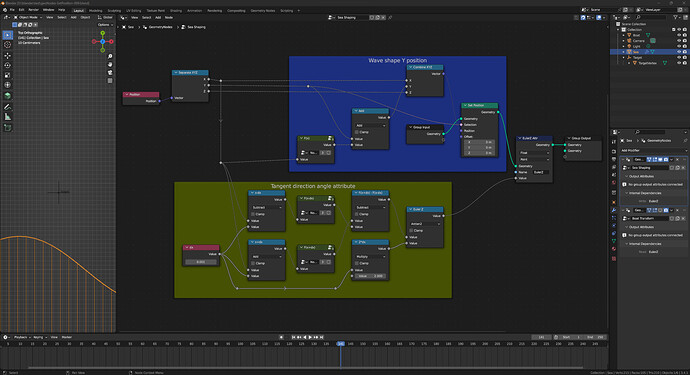Select the Cursor tool in viewport toolbar
The height and width of the screenshot is (375, 690).
pos(7,44)
